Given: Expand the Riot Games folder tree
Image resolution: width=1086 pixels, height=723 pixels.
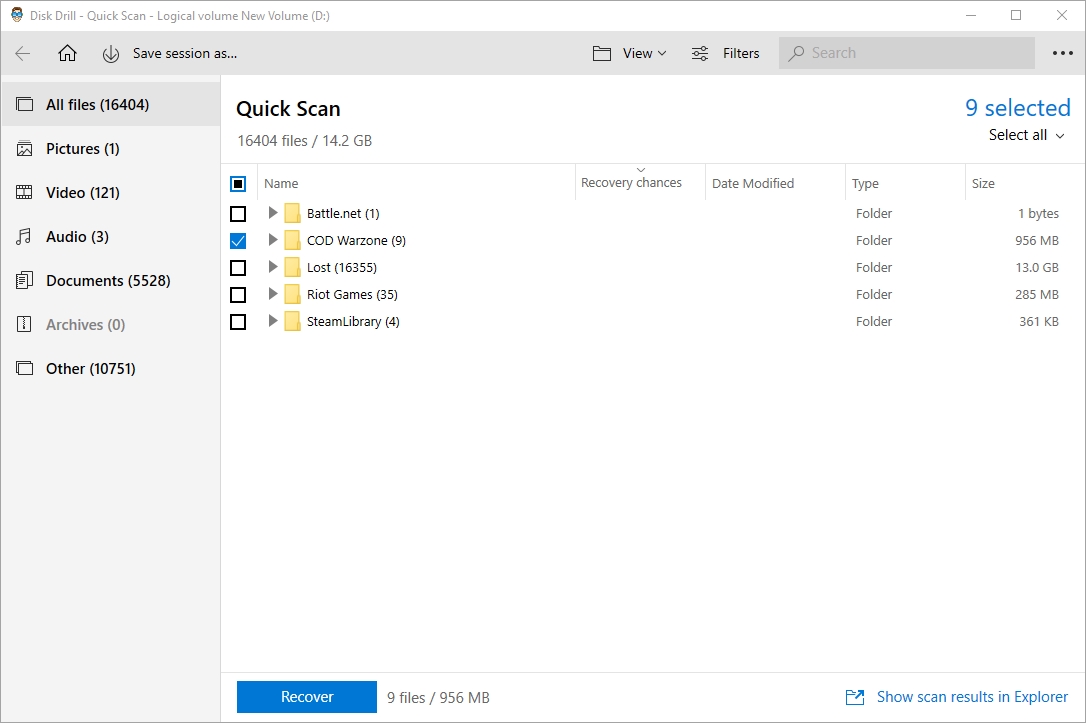Looking at the screenshot, I should pyautogui.click(x=273, y=294).
